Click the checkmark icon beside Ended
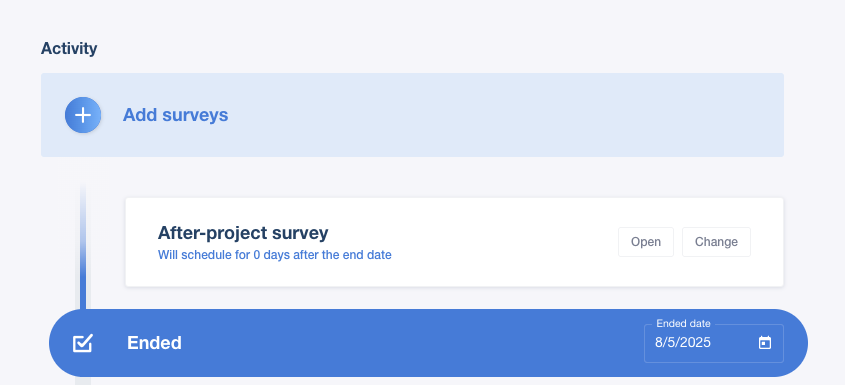The height and width of the screenshot is (385, 845). pyautogui.click(x=83, y=343)
